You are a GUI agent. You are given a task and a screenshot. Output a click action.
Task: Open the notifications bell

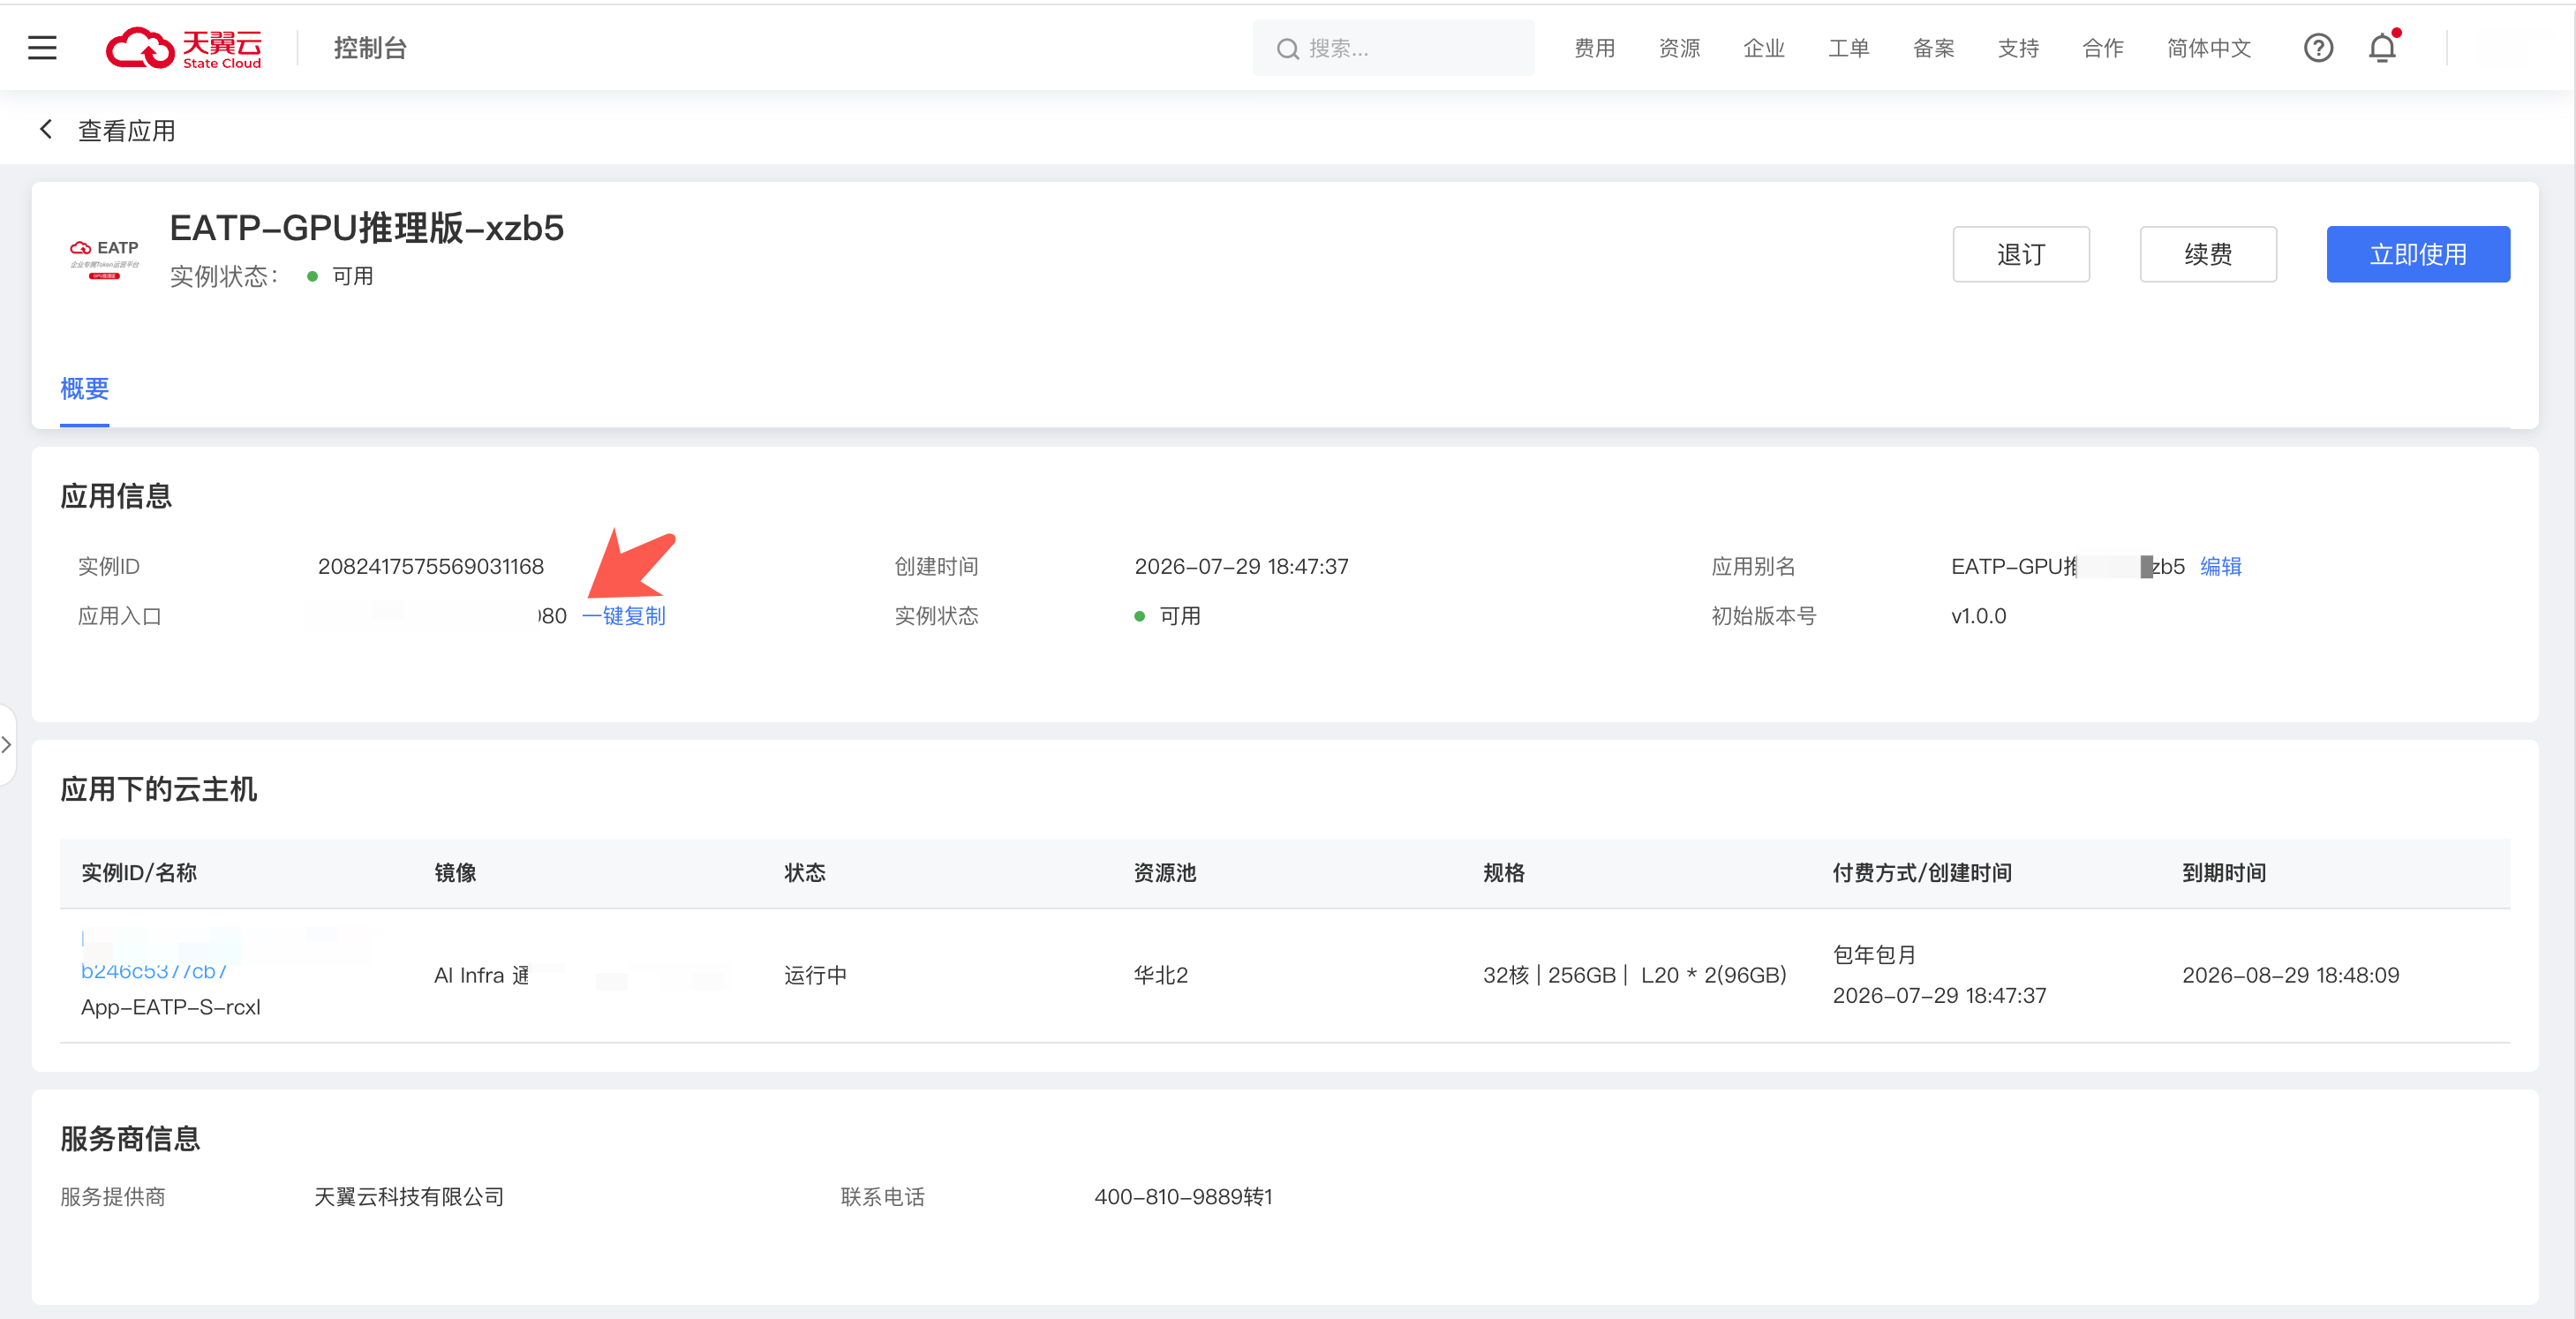[x=2382, y=48]
